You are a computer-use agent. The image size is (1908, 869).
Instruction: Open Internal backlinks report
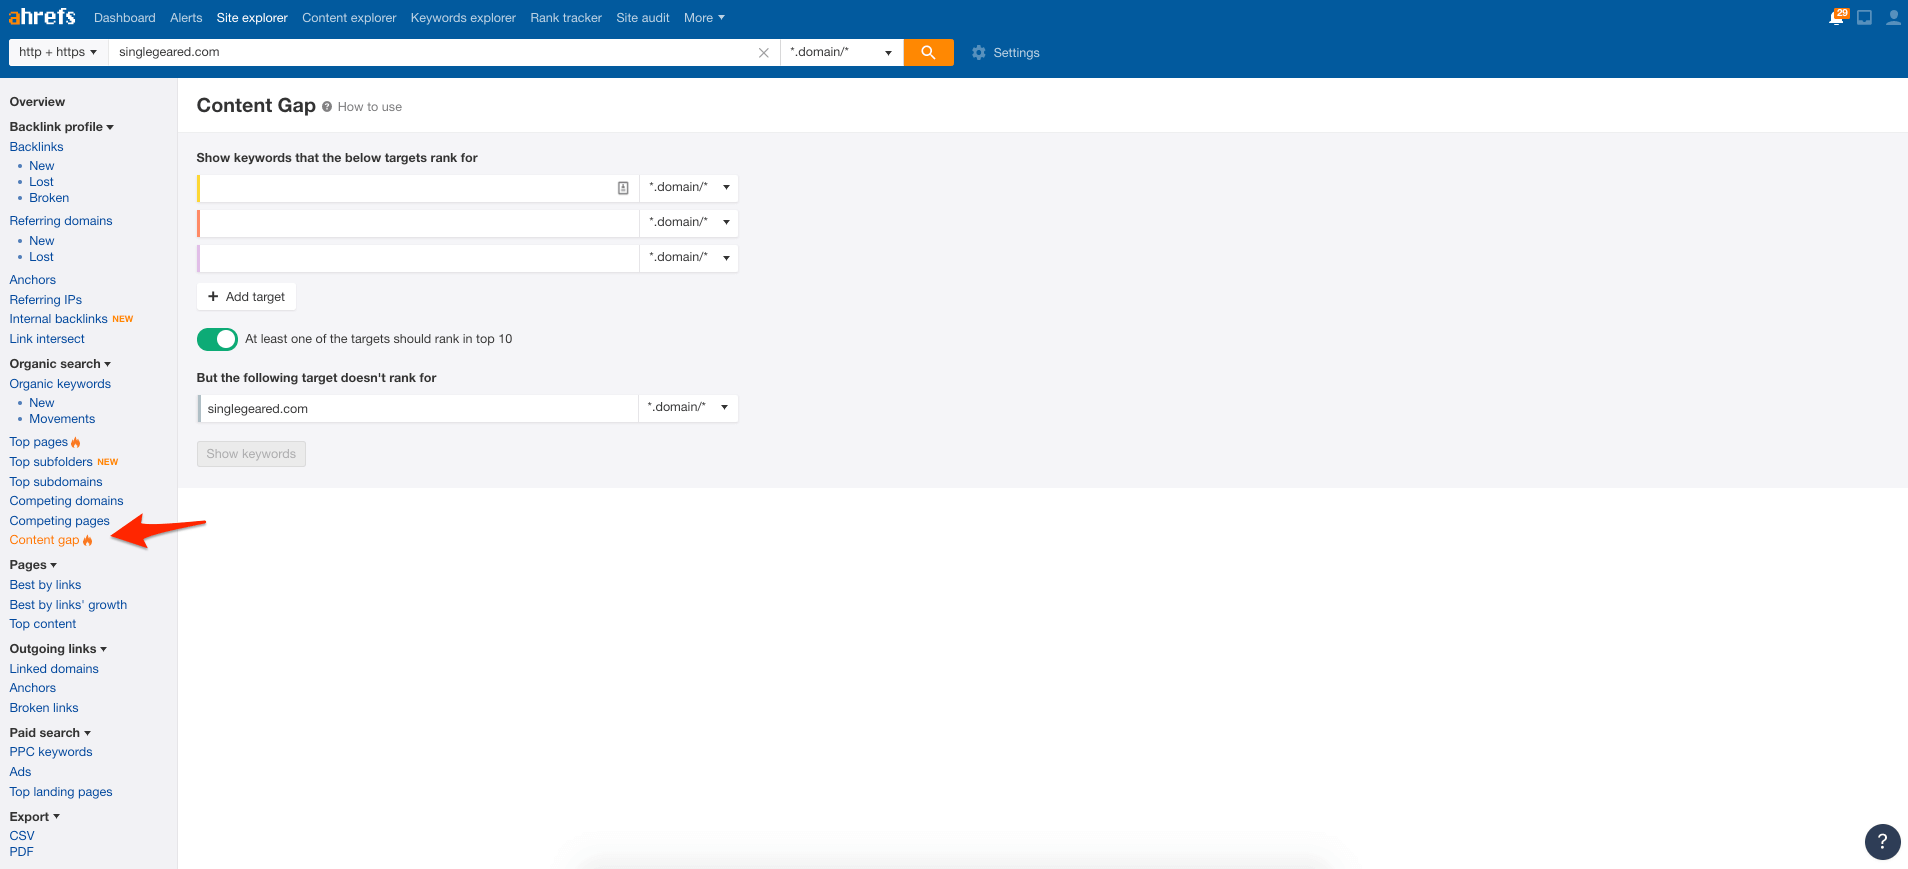(58, 319)
